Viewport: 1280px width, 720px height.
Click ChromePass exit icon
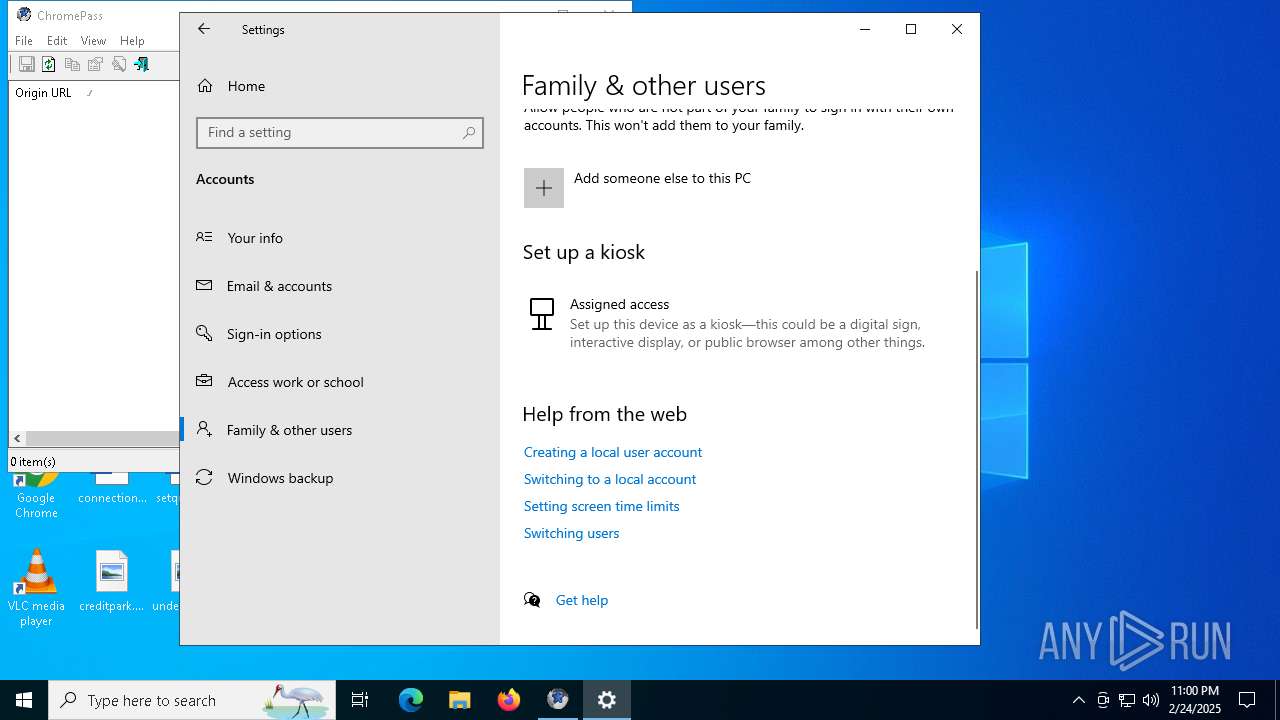tap(141, 64)
